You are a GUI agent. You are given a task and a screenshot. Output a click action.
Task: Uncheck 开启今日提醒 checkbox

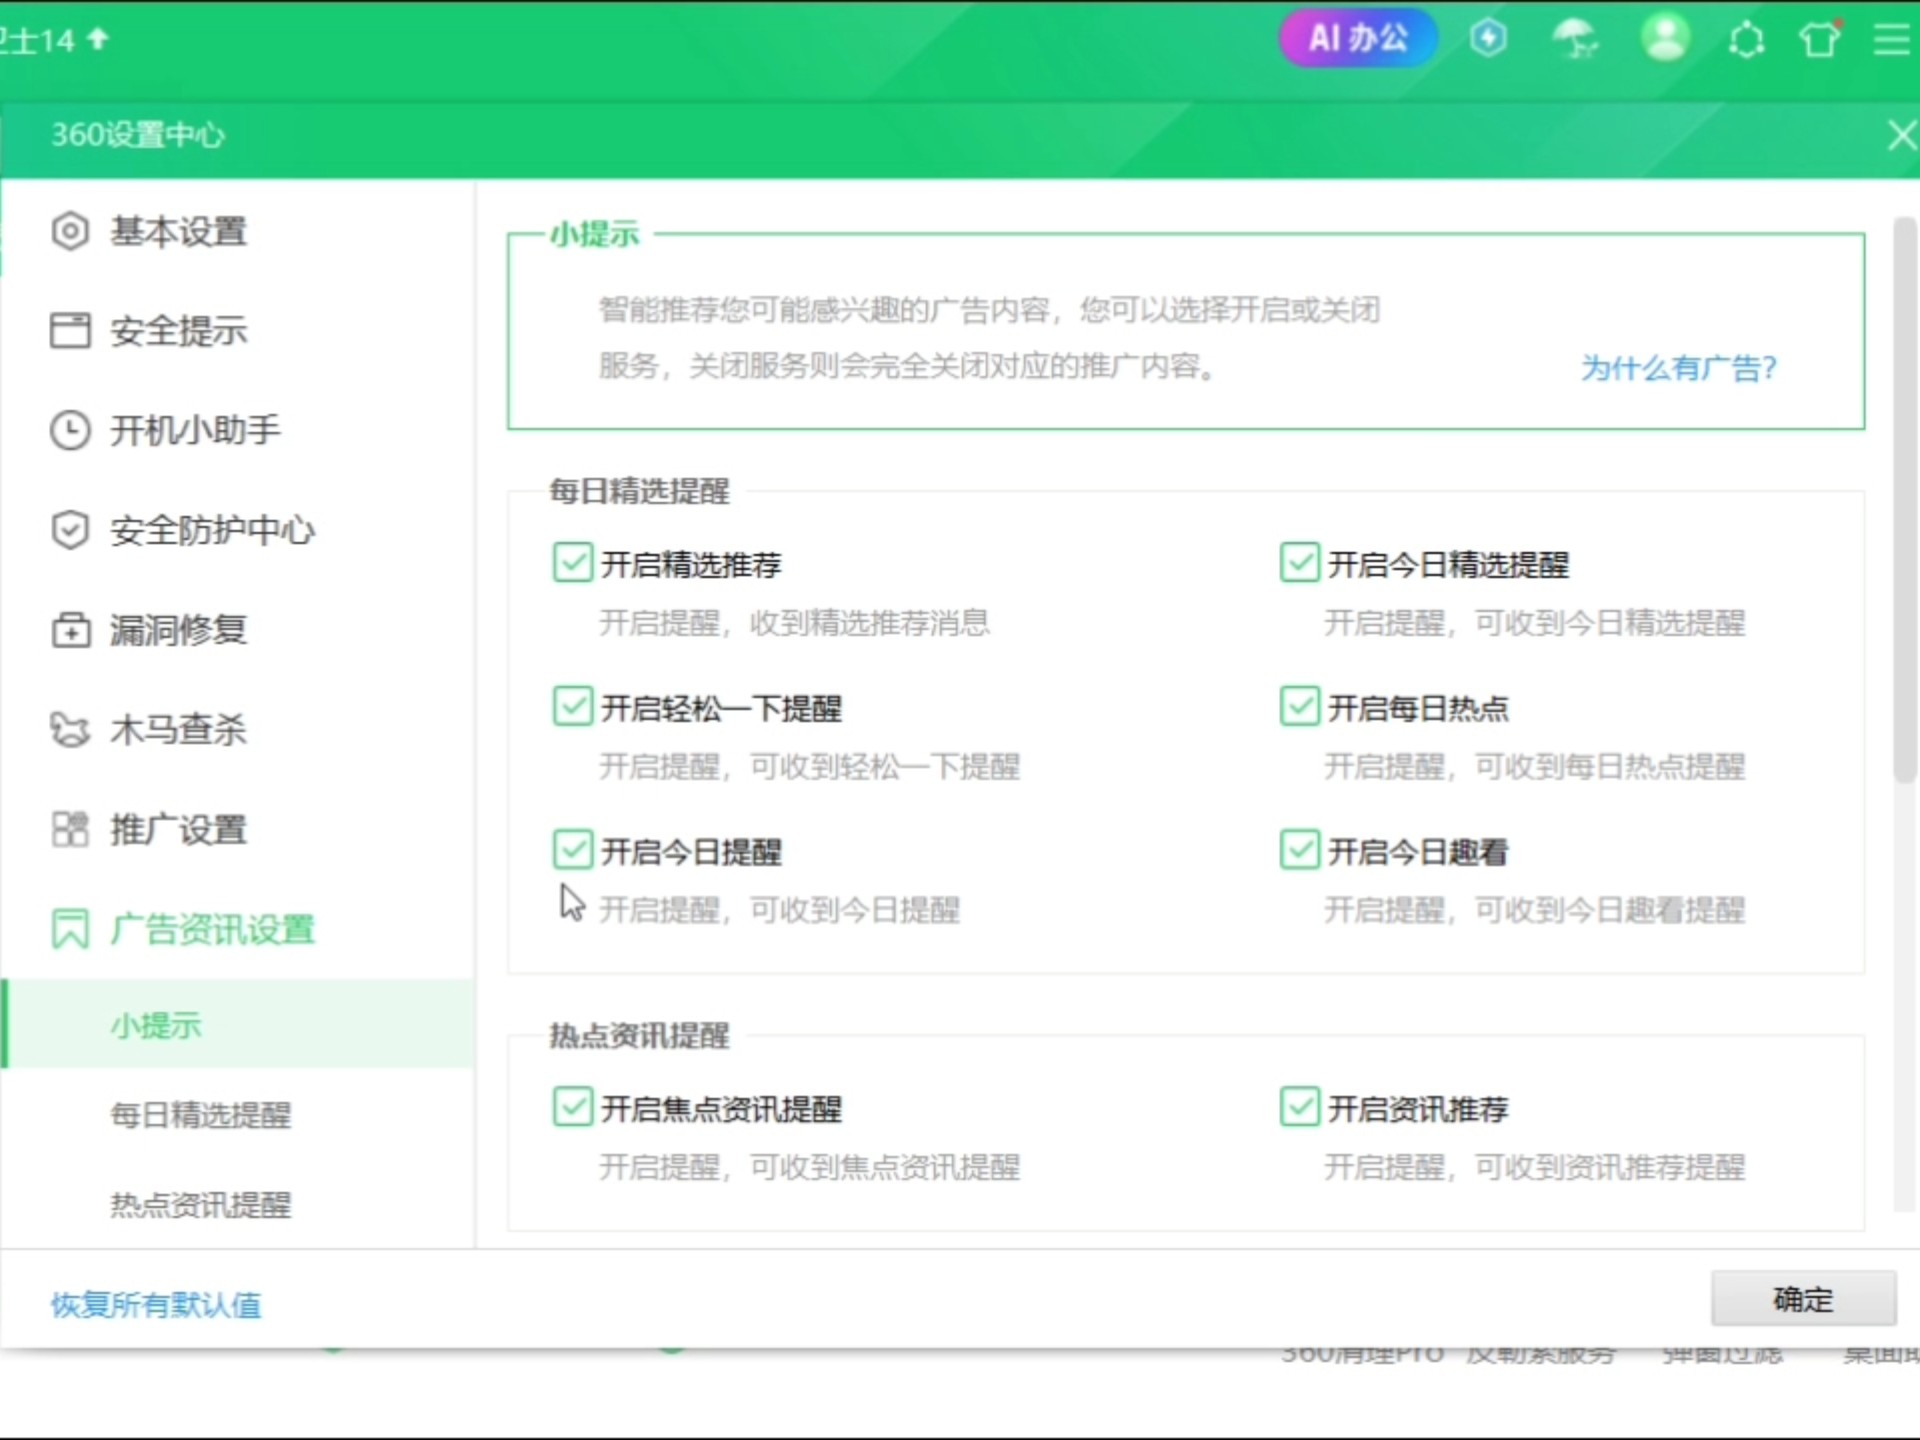[x=572, y=850]
